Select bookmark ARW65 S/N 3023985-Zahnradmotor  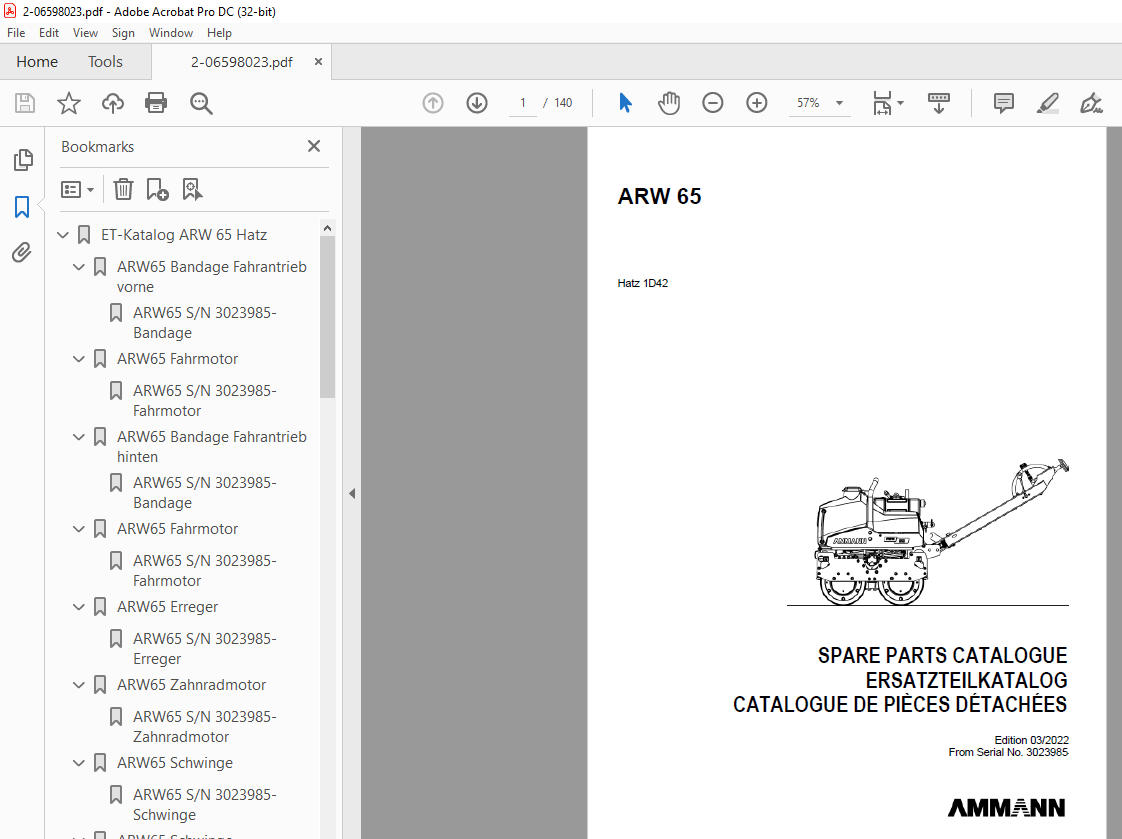click(x=205, y=727)
